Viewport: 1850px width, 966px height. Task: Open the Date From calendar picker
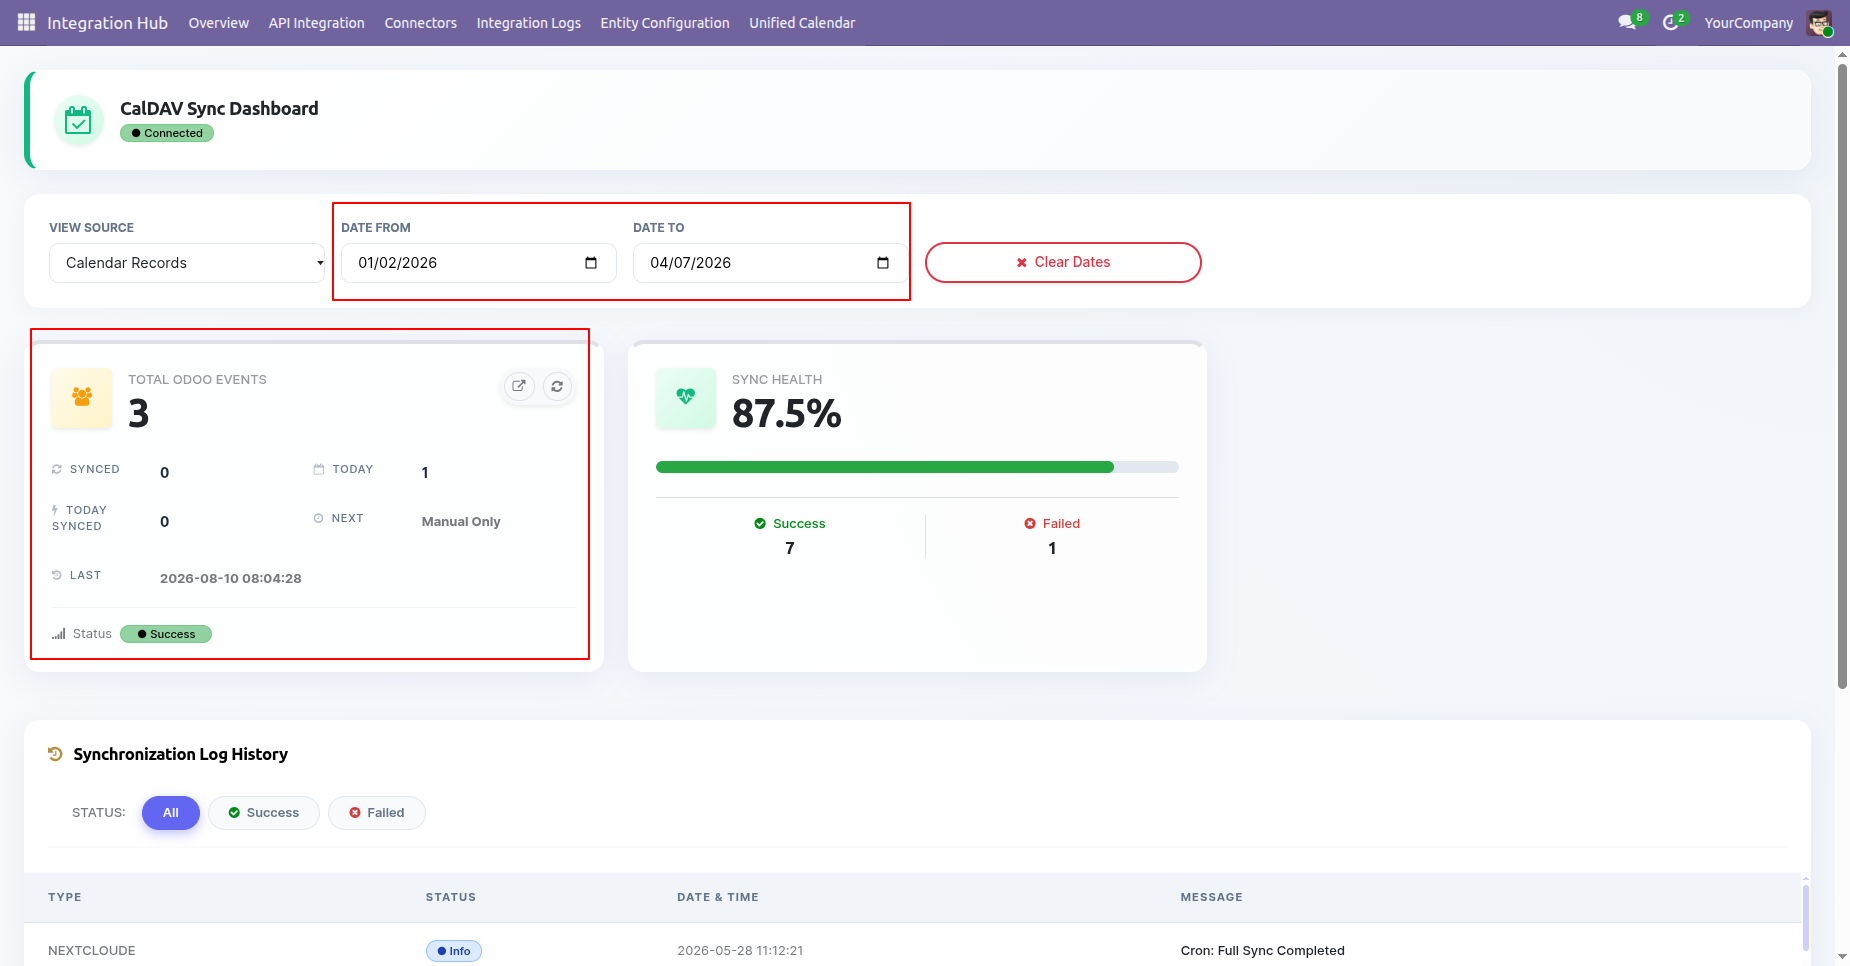coord(591,263)
